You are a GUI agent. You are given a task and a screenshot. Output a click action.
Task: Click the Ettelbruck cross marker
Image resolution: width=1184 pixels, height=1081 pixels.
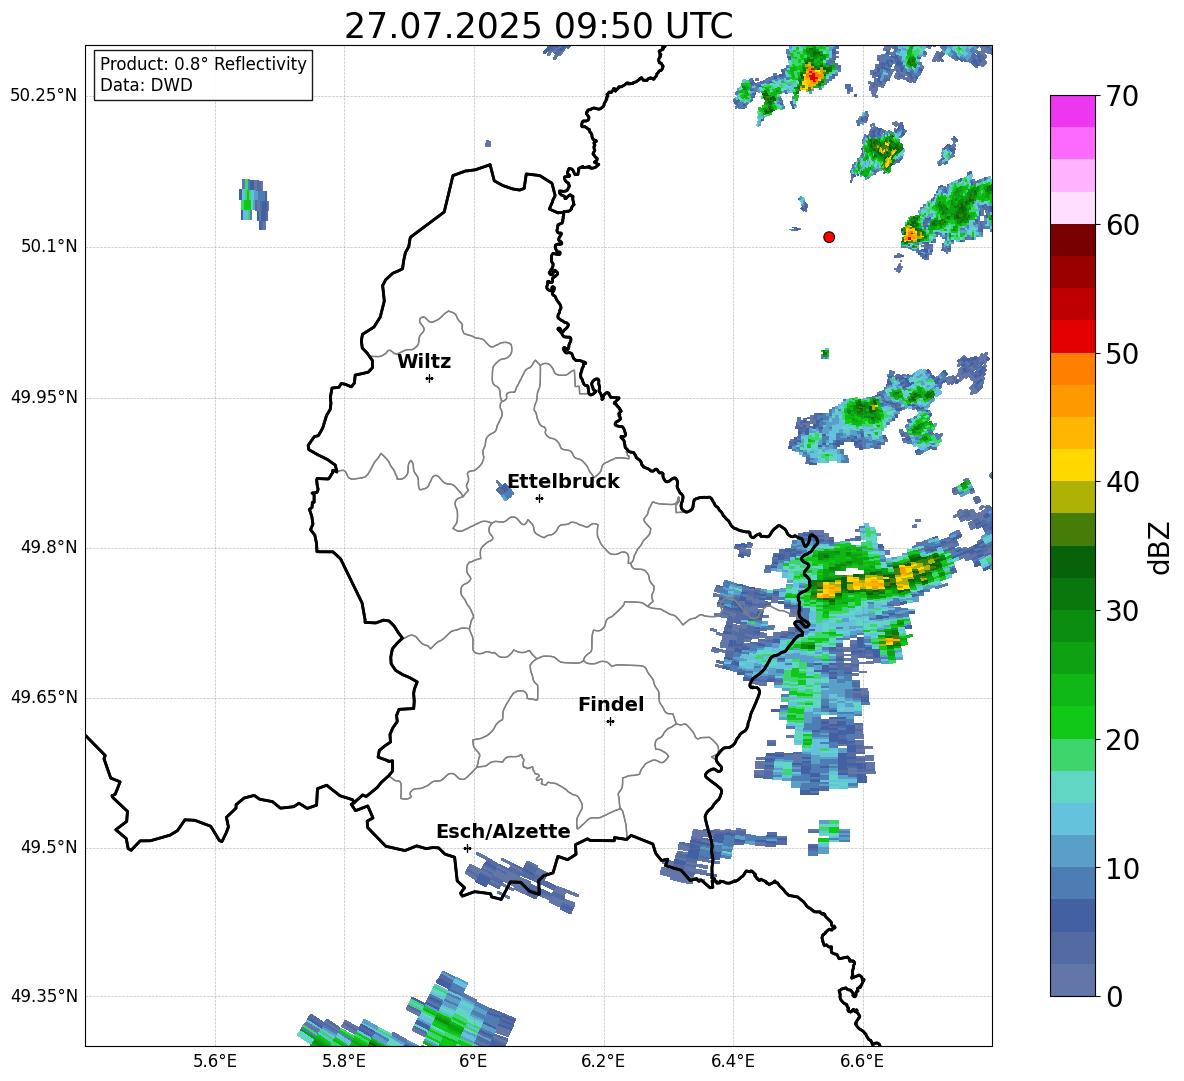click(x=539, y=498)
